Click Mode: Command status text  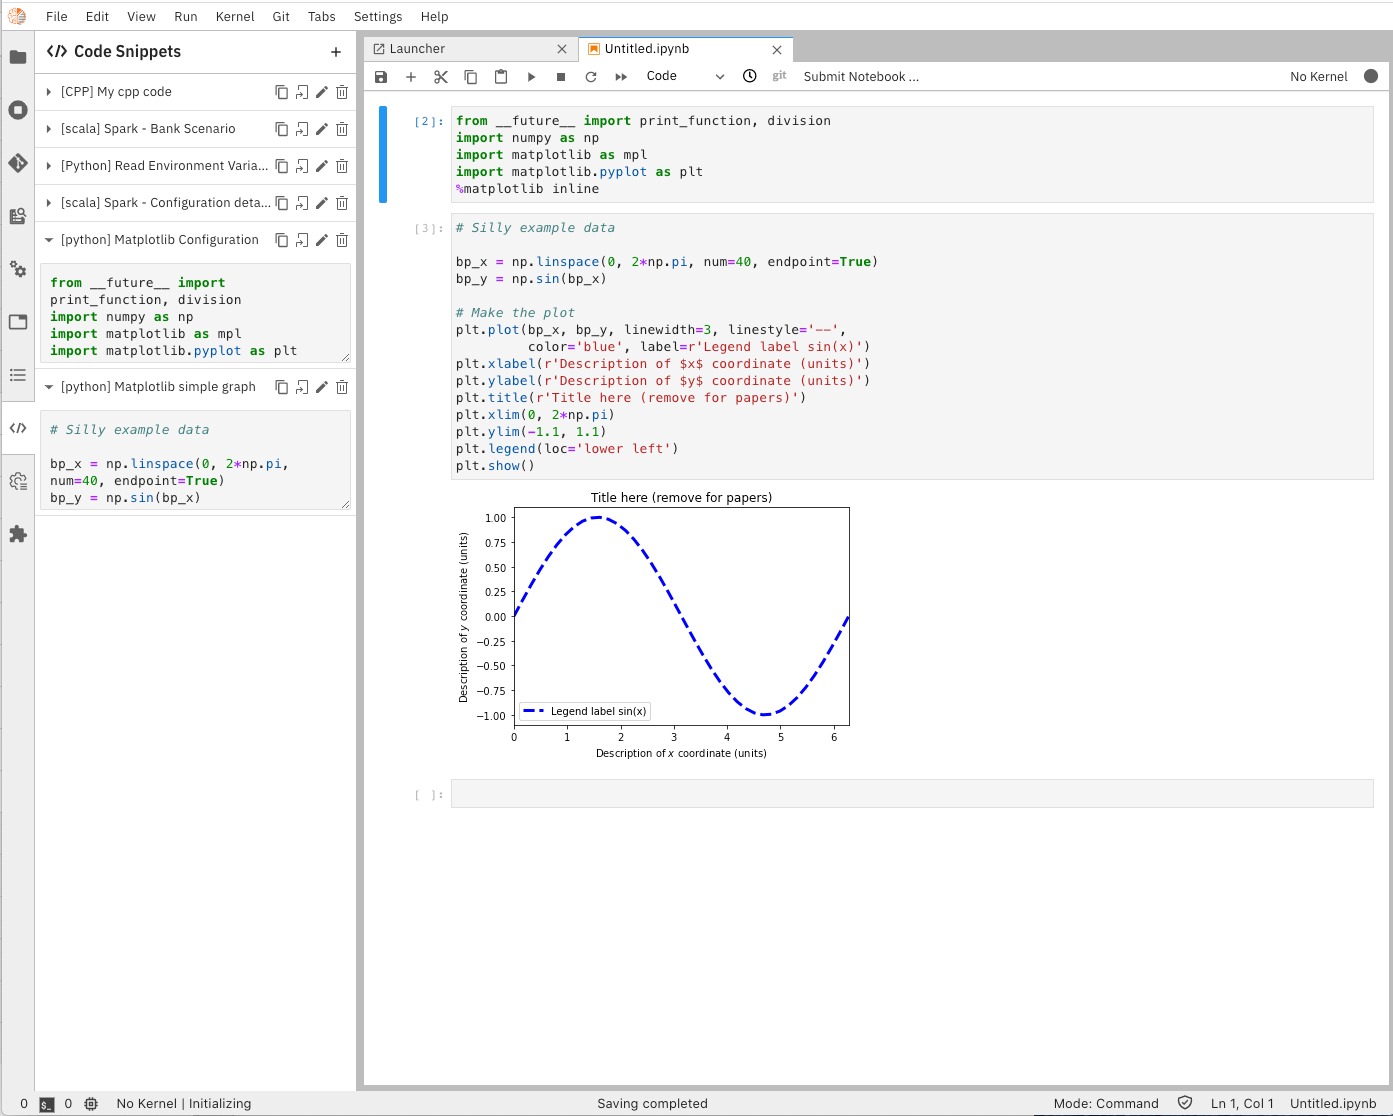[1106, 1104]
